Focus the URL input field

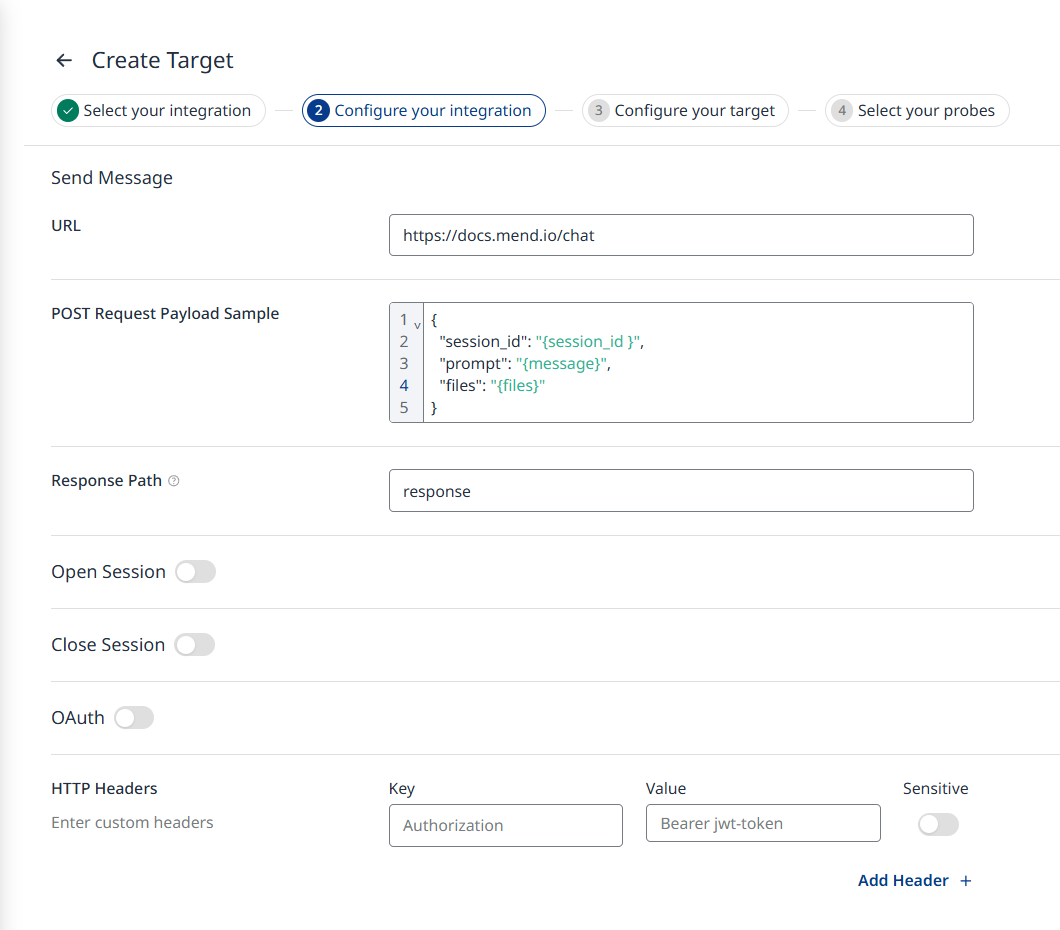[680, 236]
